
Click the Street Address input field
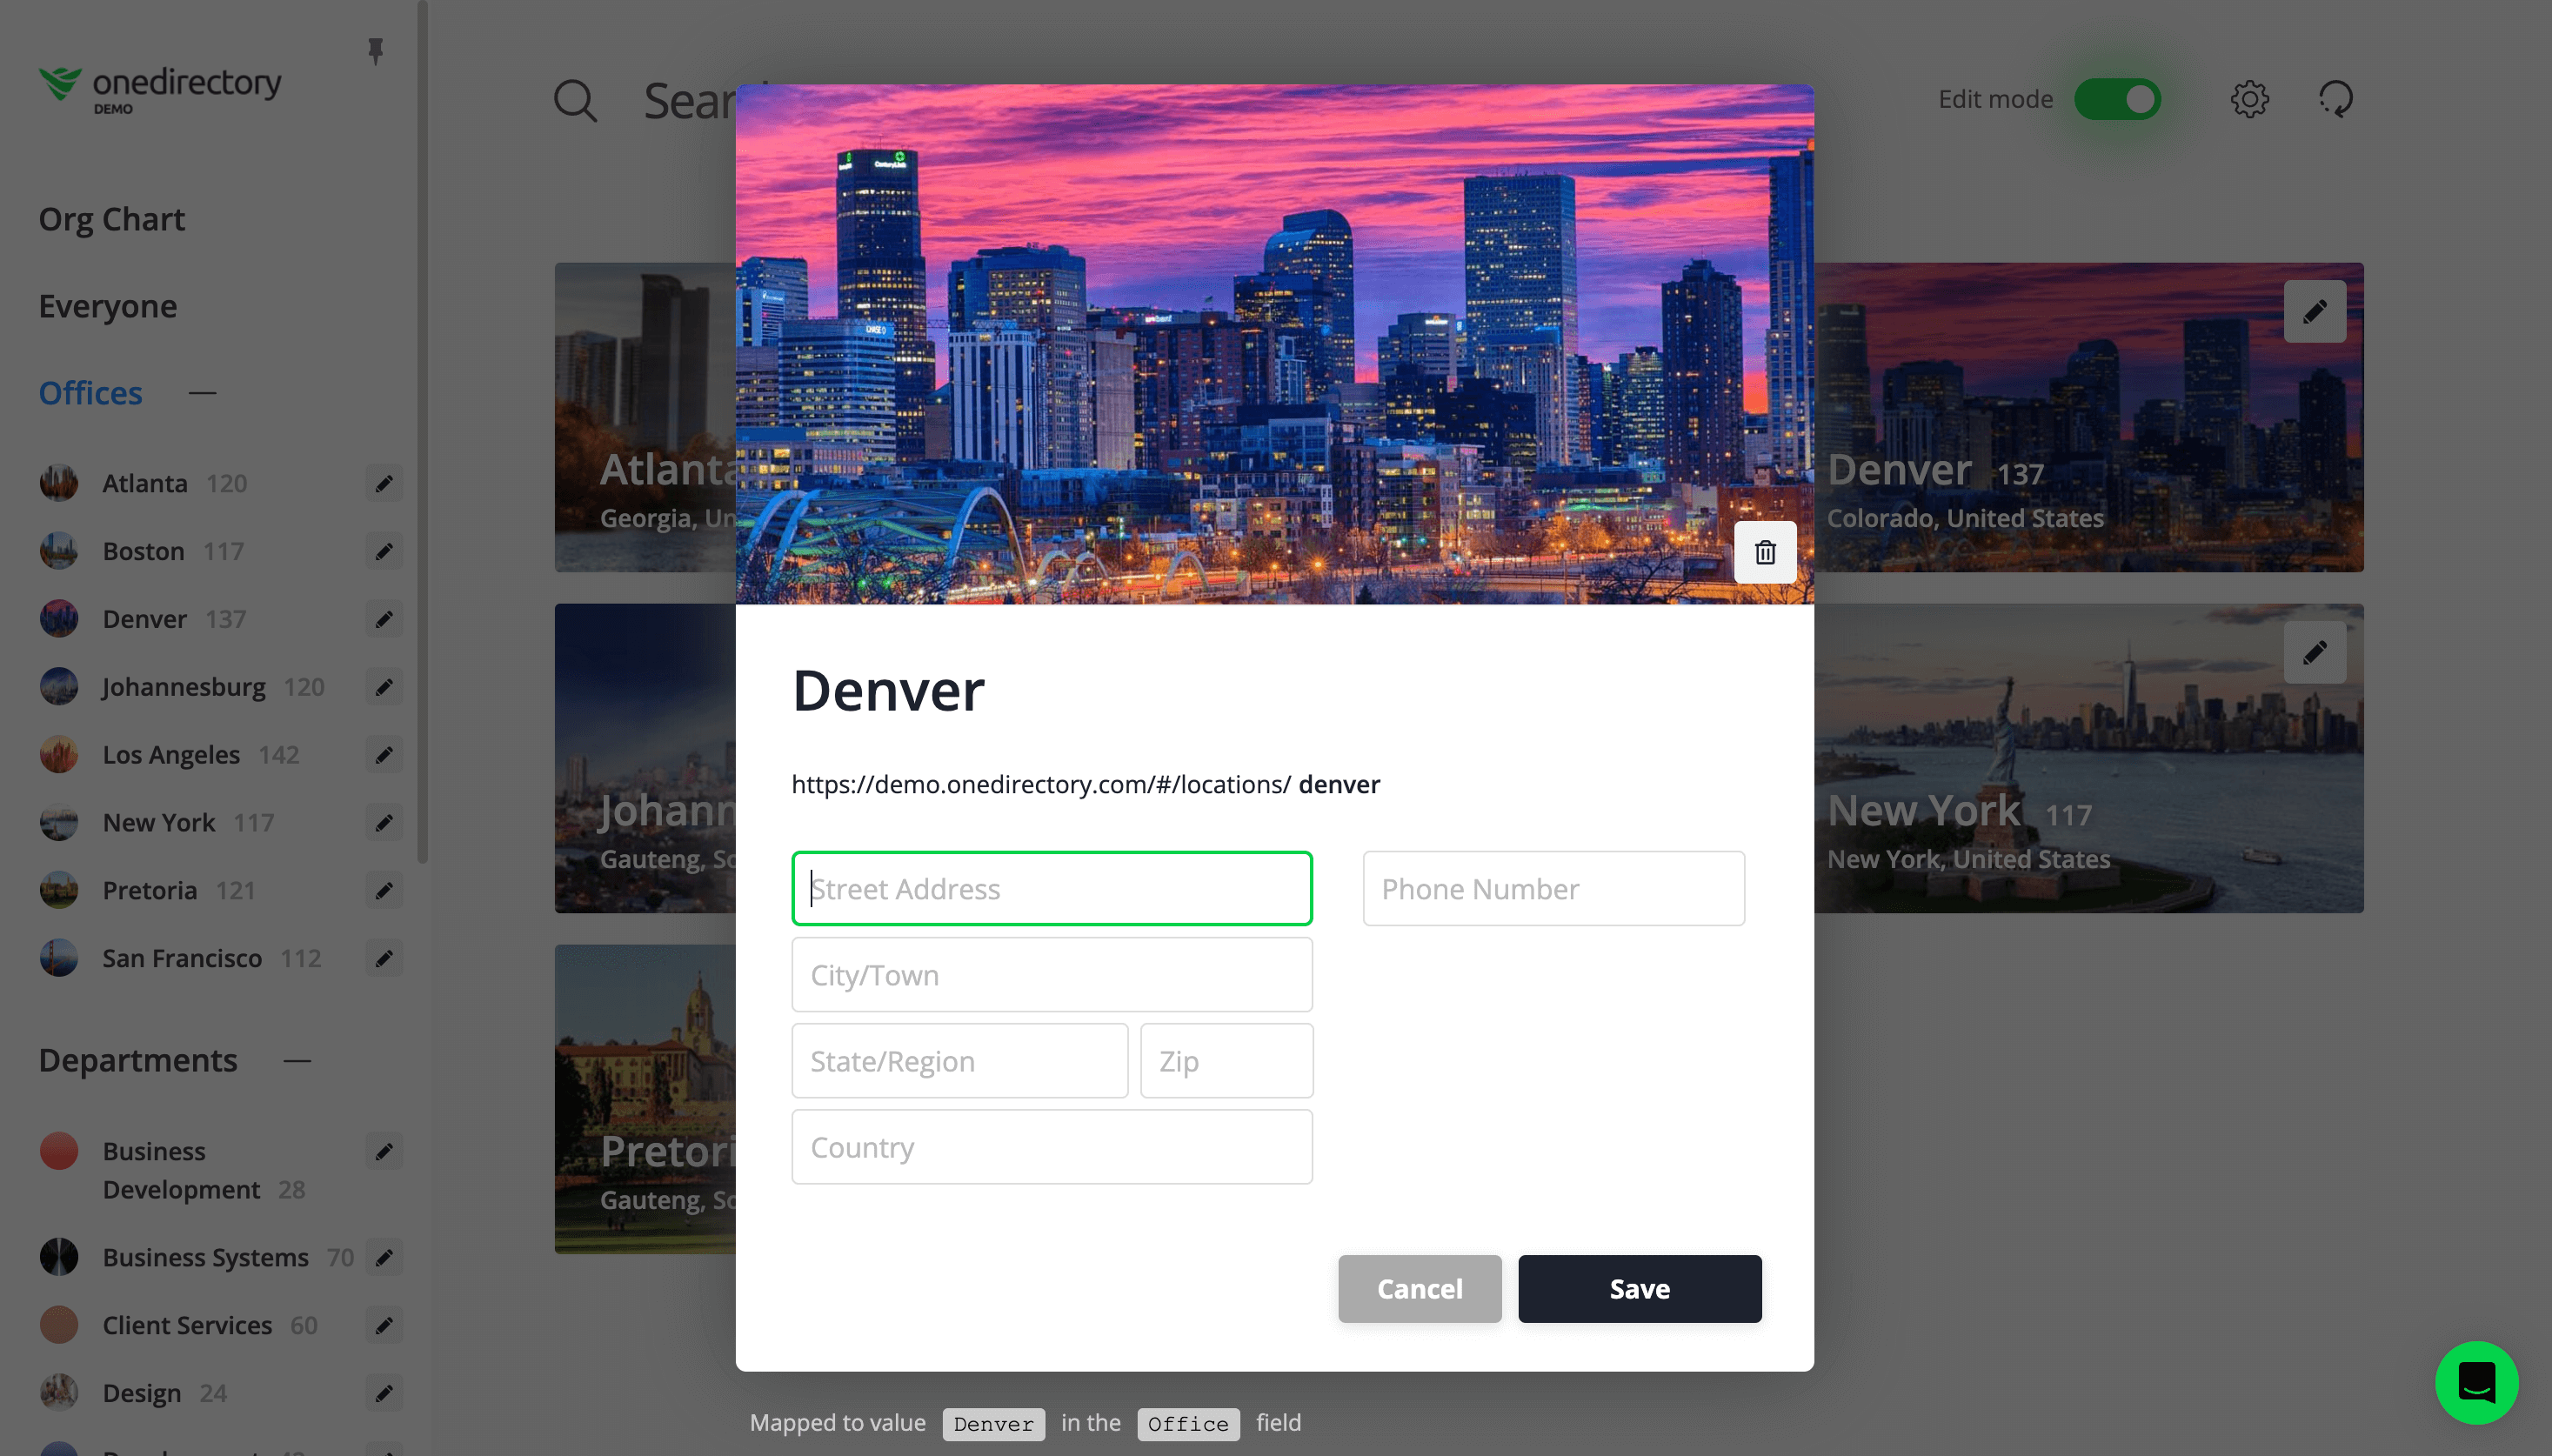point(1052,888)
